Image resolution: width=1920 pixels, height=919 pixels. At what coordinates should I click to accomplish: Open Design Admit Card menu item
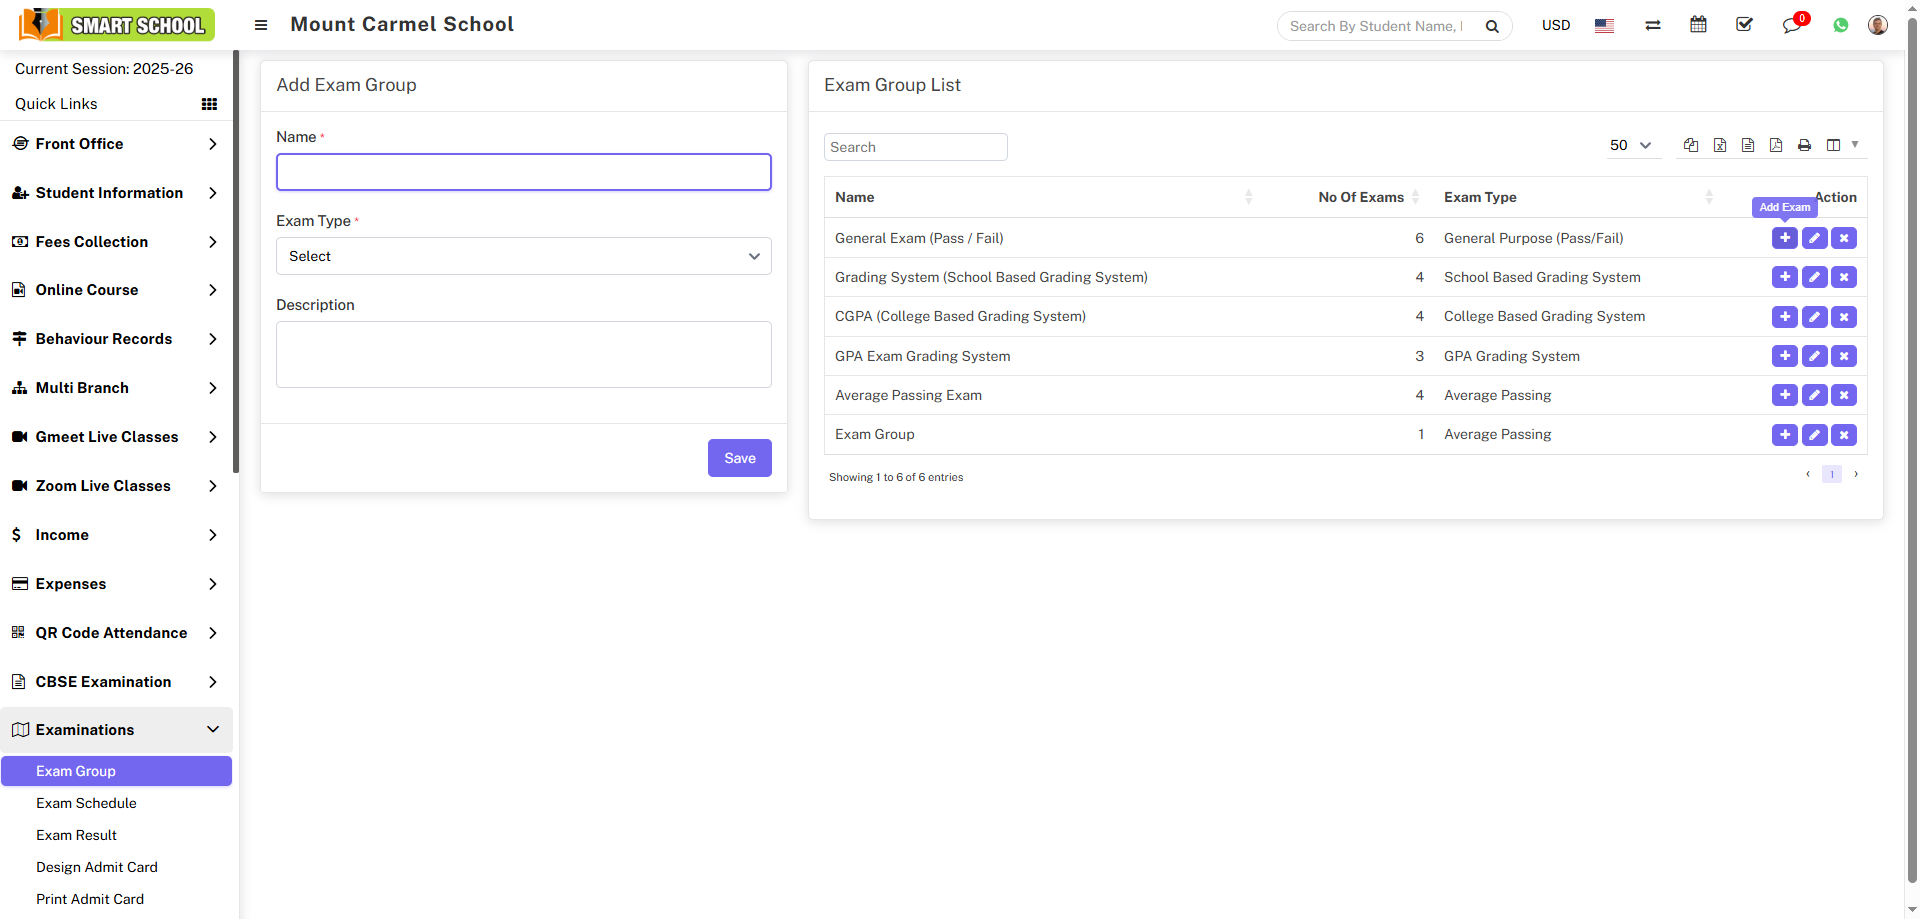tap(97, 867)
